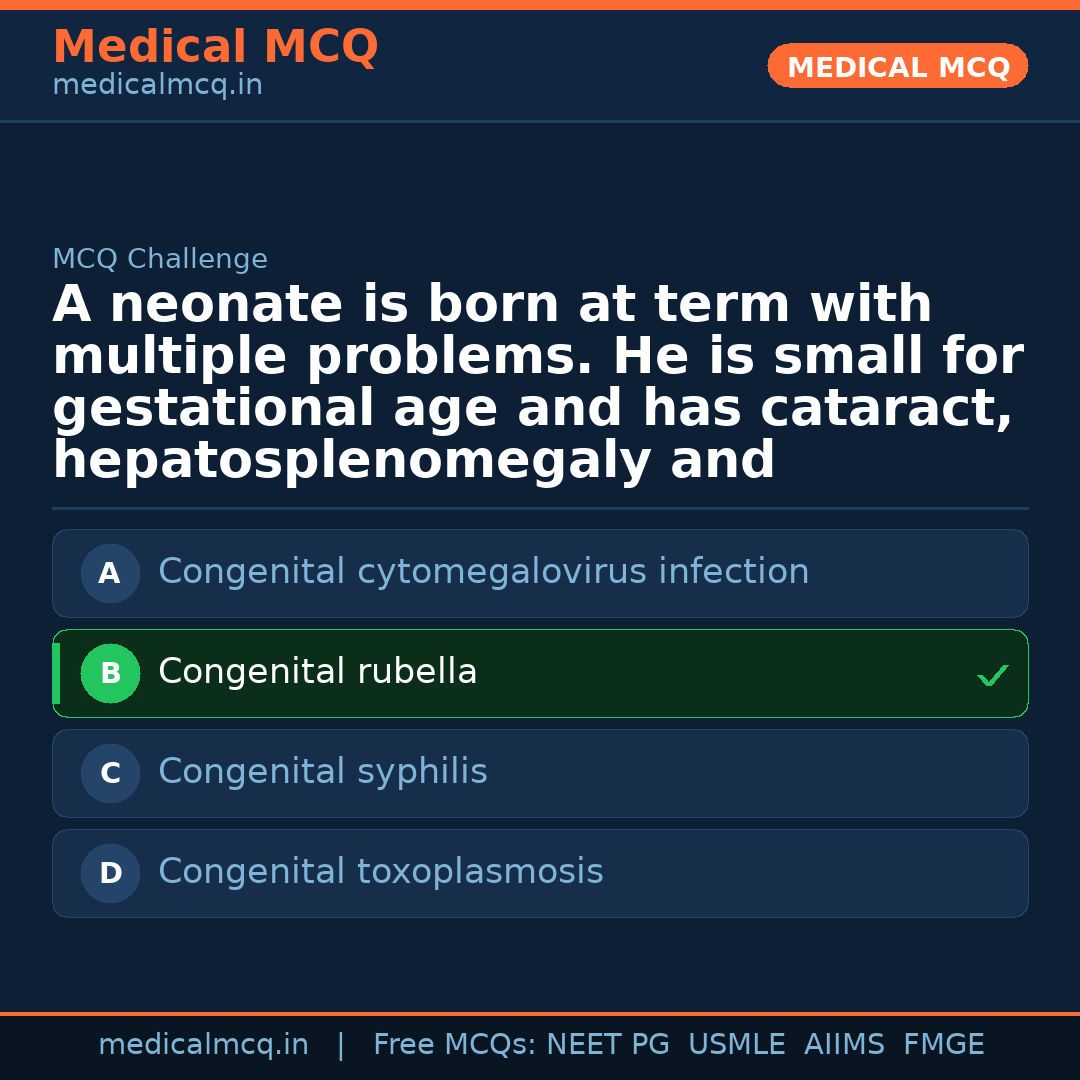Choose the "Congenital toxoplasmosis" answer text
This screenshot has width=1080, height=1080.
point(380,872)
